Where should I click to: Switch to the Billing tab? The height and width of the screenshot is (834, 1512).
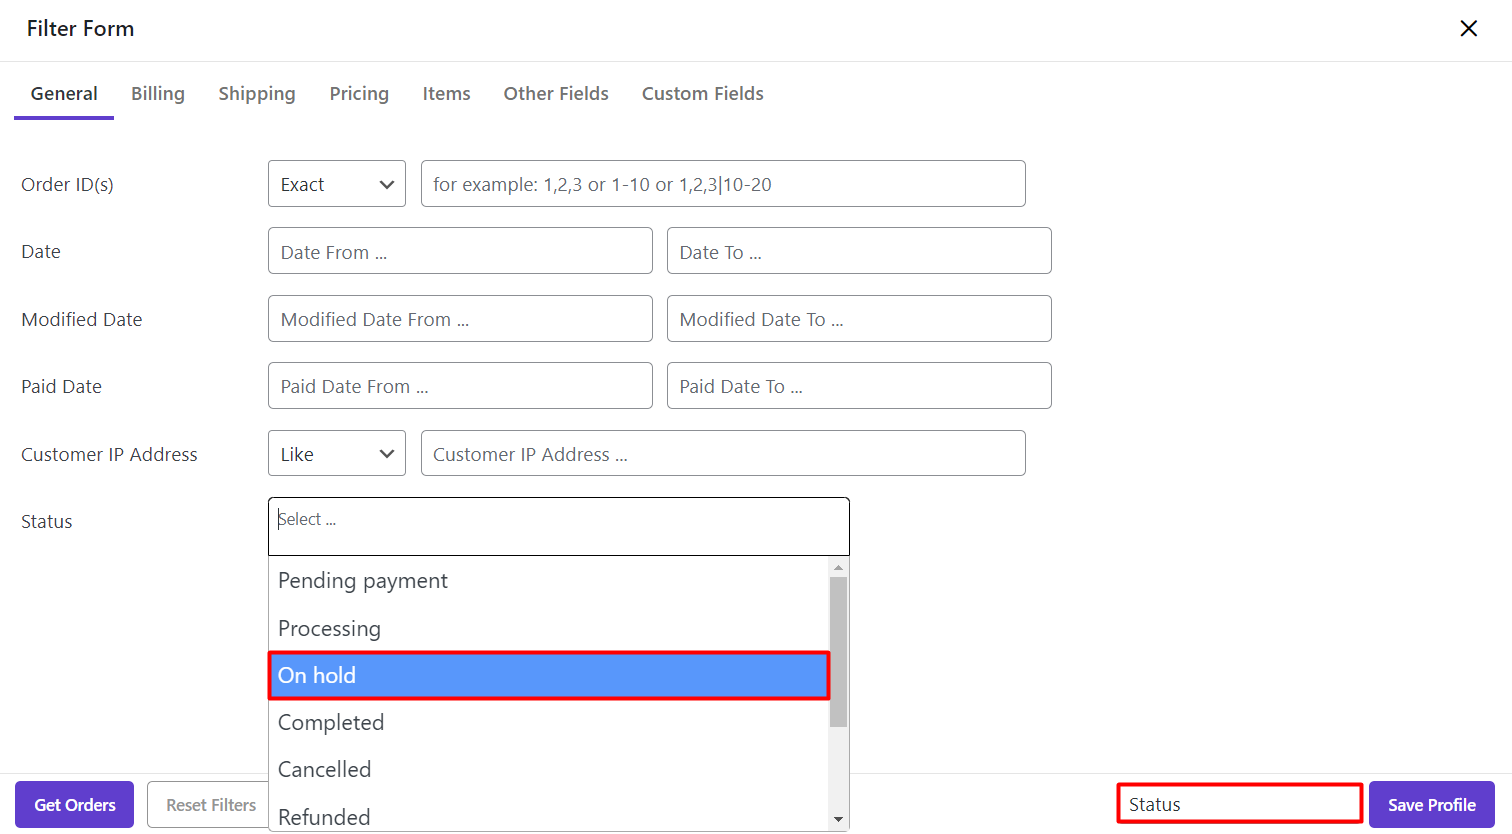pyautogui.click(x=158, y=94)
